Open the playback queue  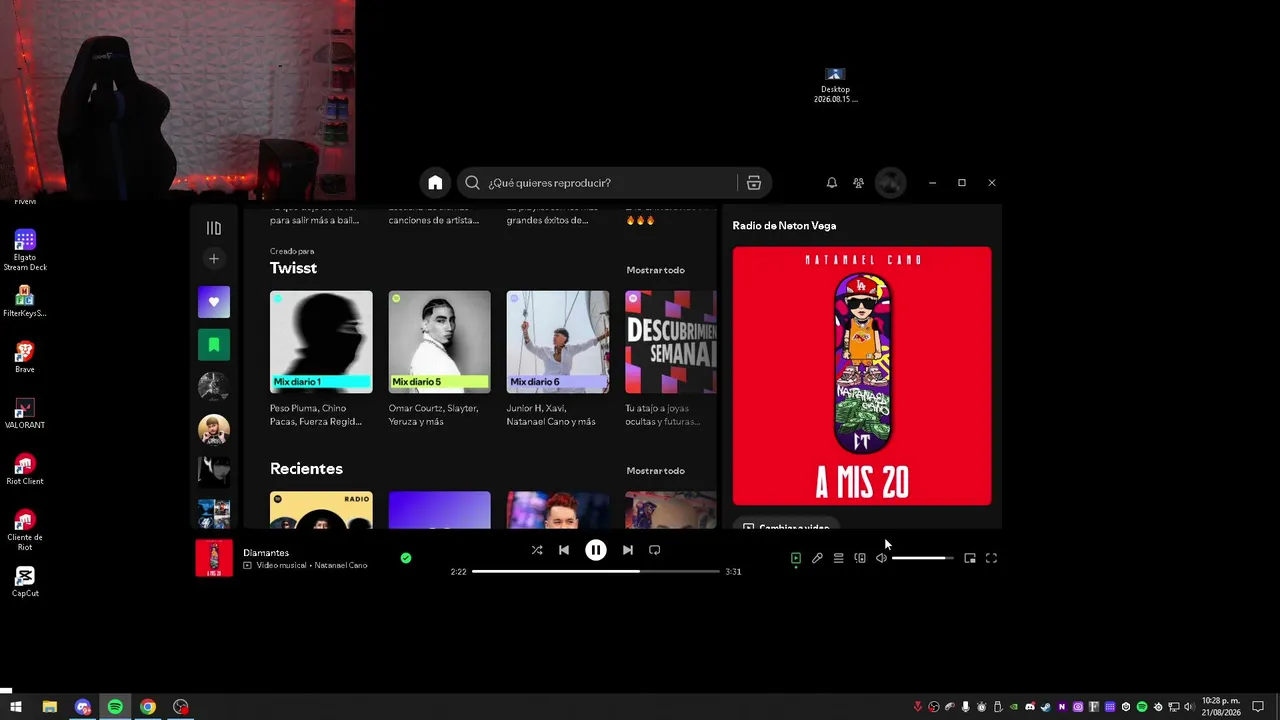click(x=839, y=558)
